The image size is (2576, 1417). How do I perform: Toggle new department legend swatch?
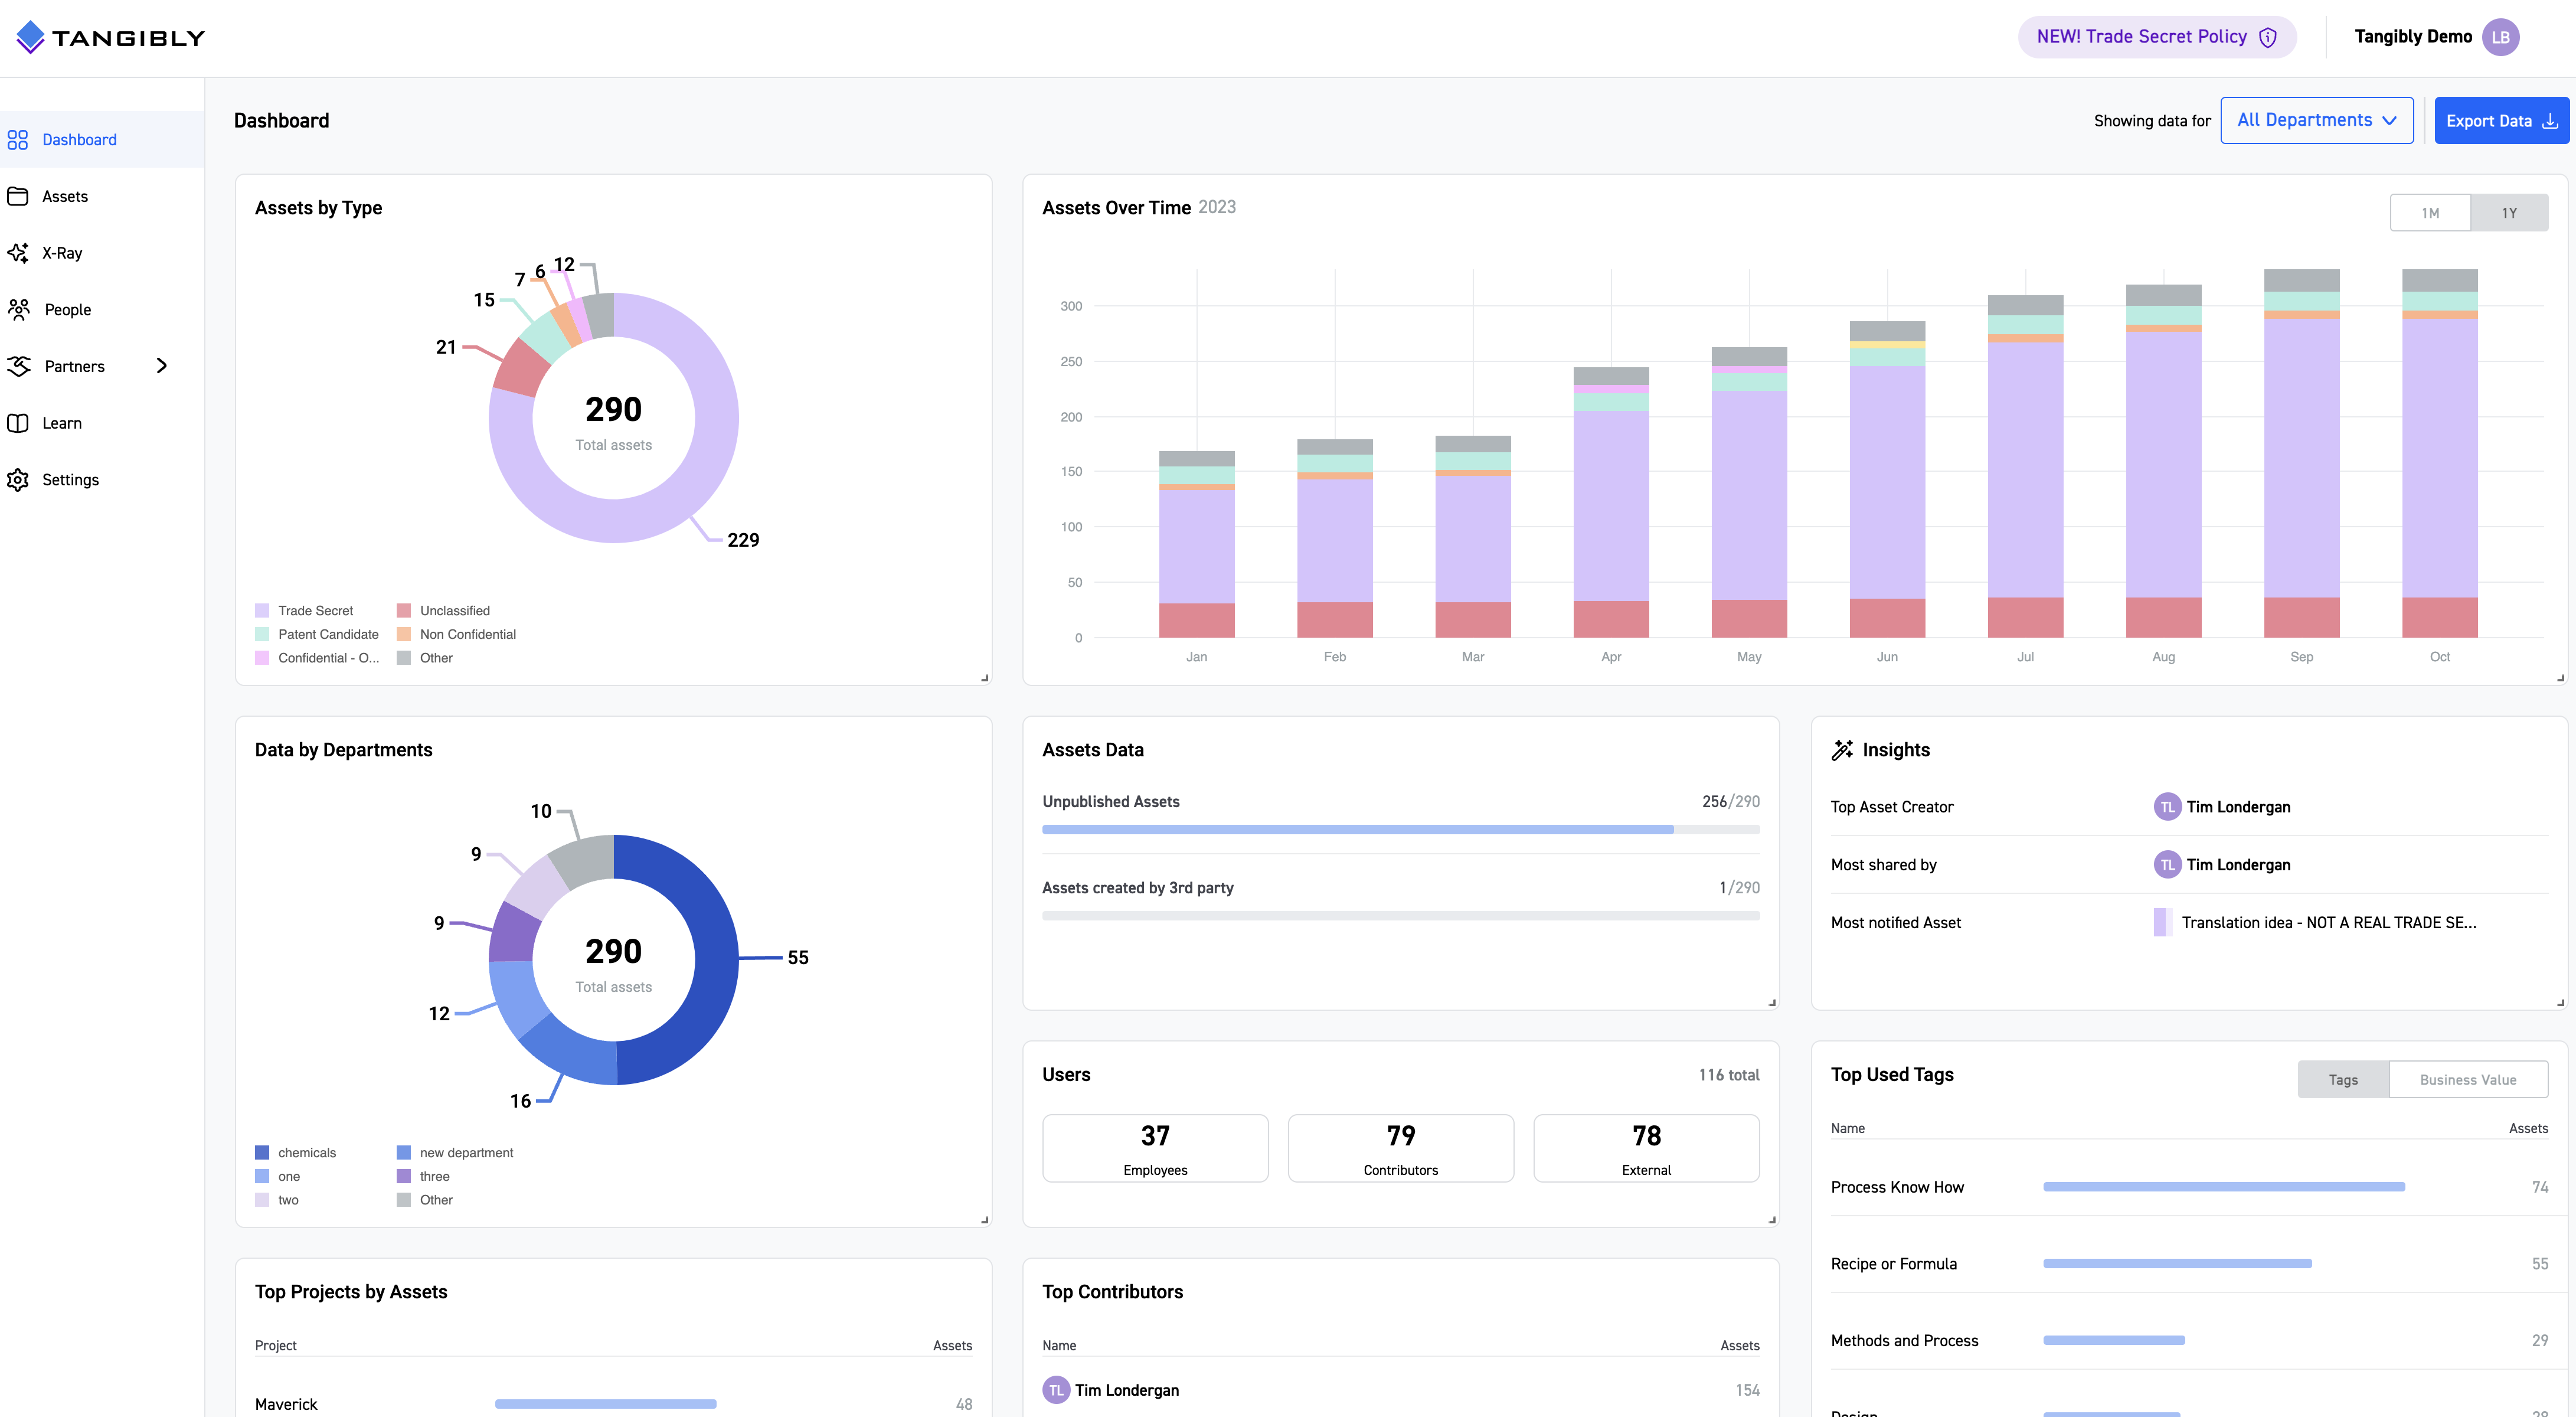point(404,1153)
